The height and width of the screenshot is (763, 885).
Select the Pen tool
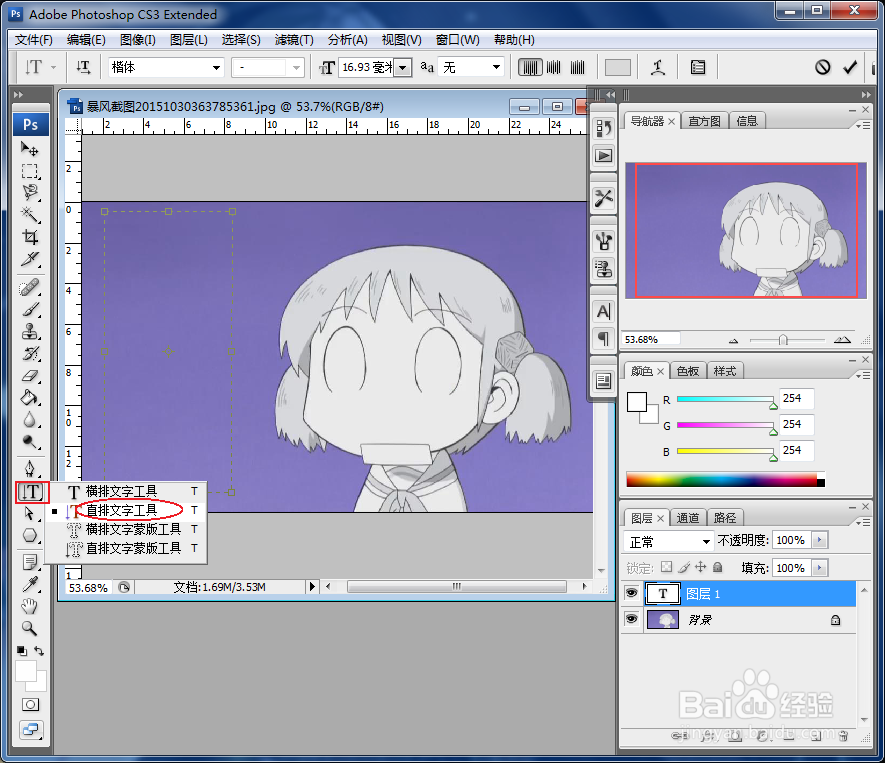(x=30, y=468)
